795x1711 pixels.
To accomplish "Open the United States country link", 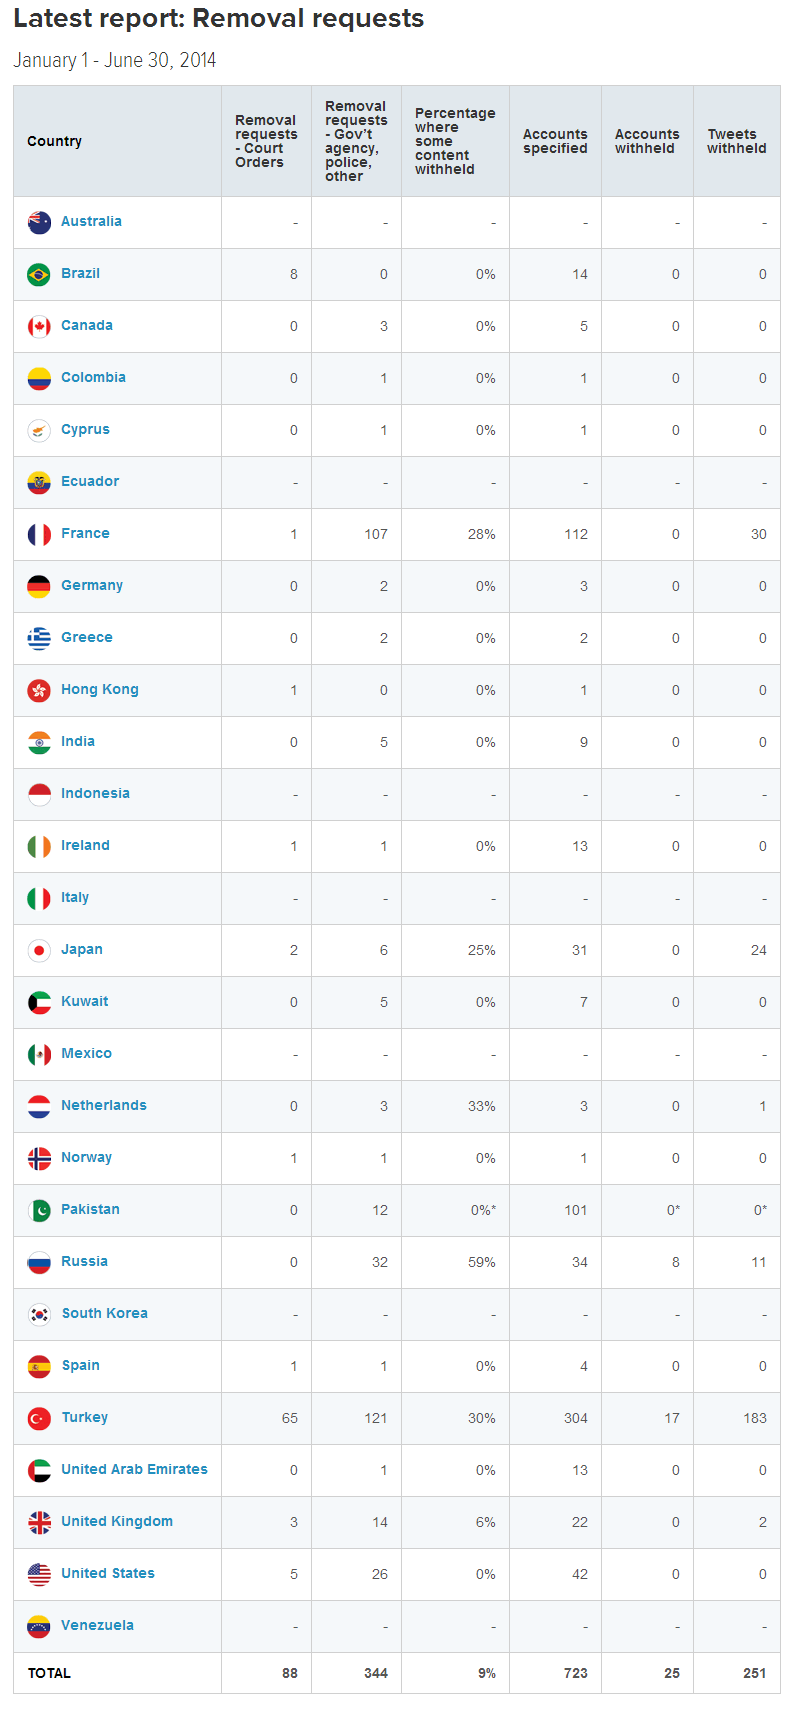I will 108,1573.
